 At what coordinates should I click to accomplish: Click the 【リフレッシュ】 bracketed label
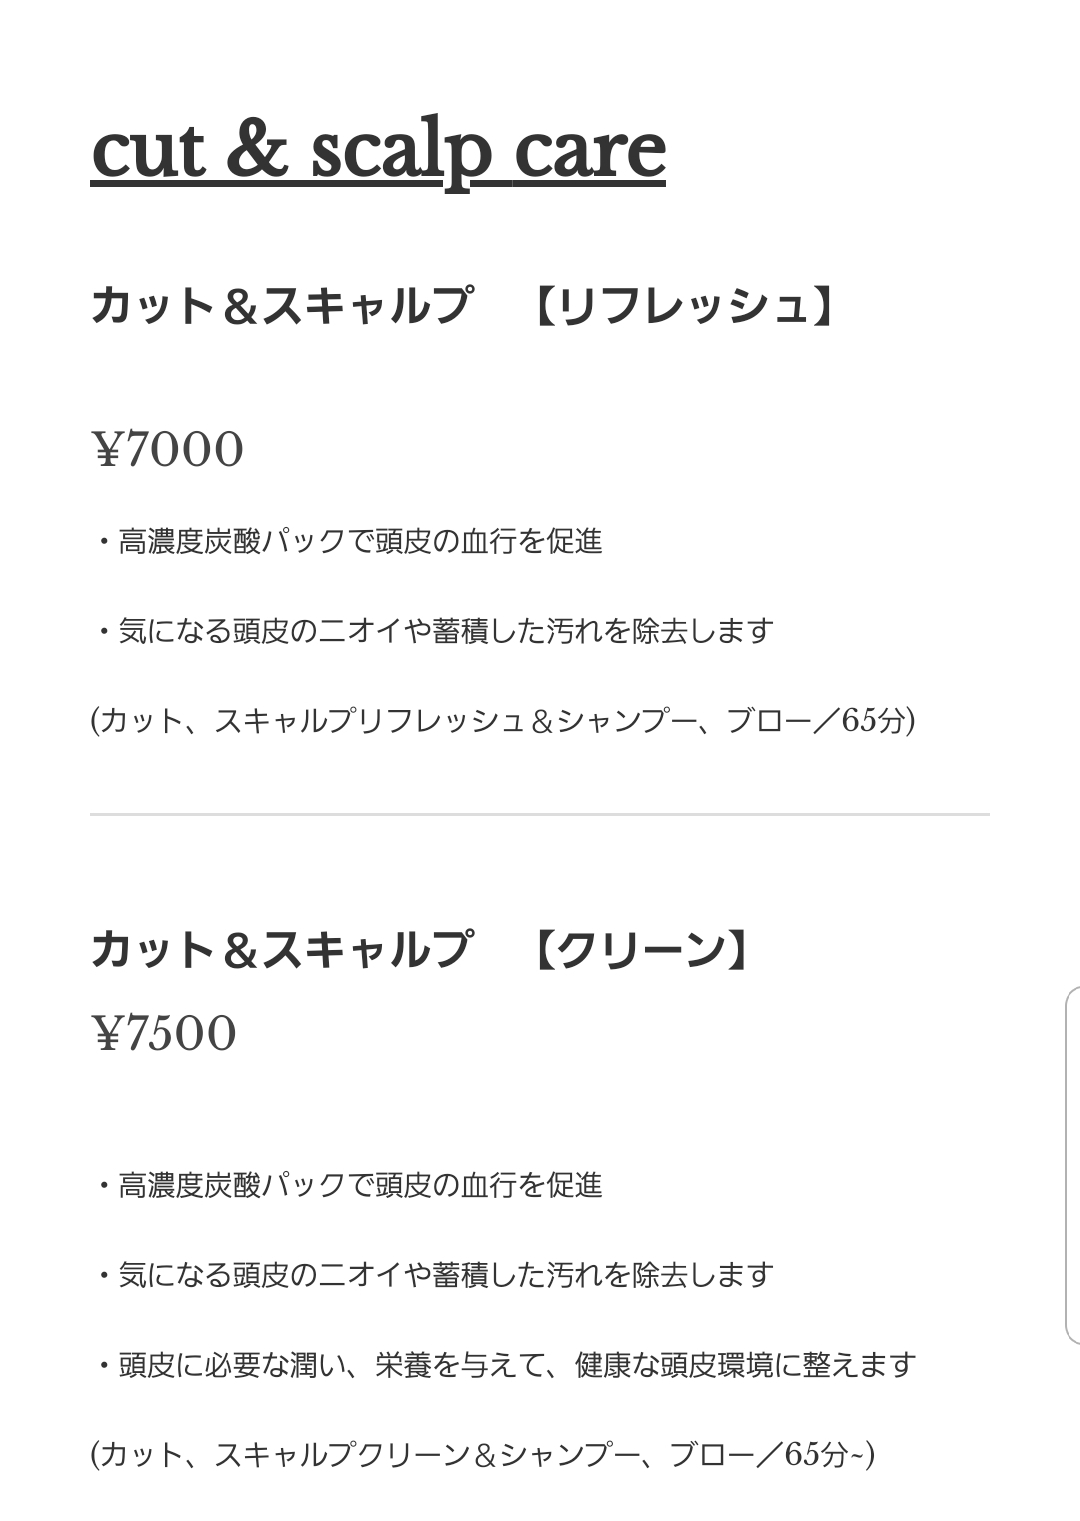coord(683,306)
